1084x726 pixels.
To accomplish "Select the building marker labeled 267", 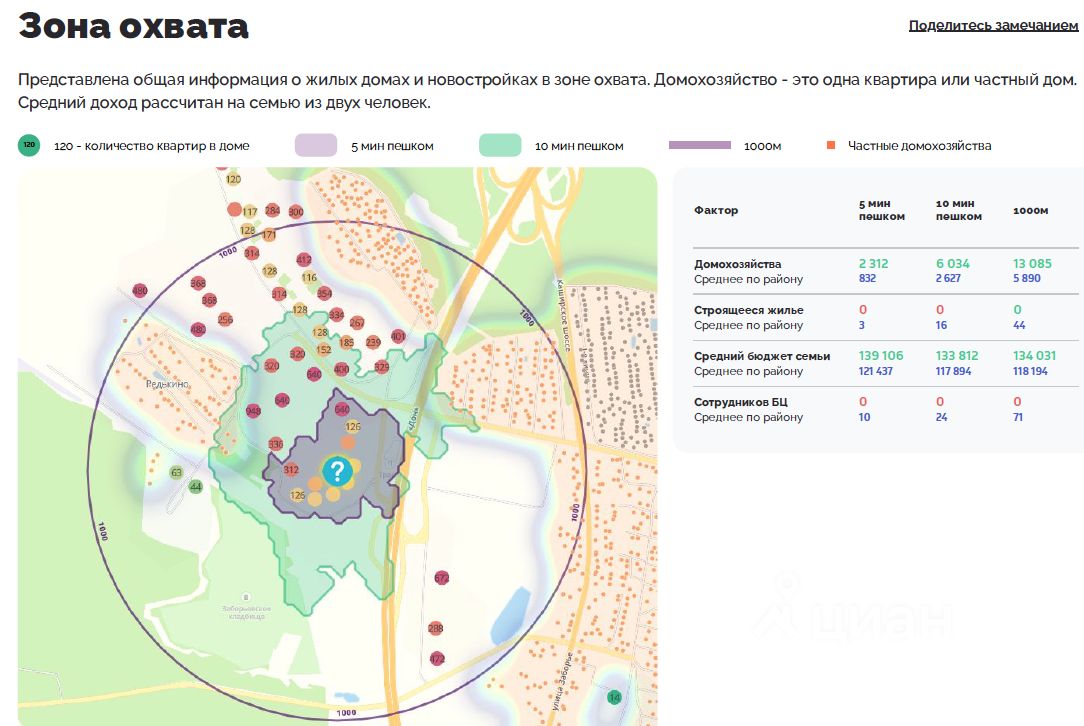I will 357,323.
